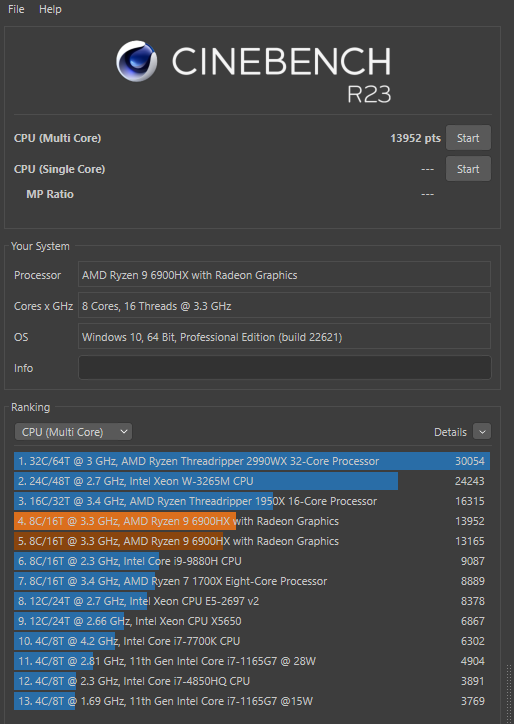Select ranking row 9 Xeon X5650
Image resolution: width=514 pixels, height=724 pixels.
point(252,621)
